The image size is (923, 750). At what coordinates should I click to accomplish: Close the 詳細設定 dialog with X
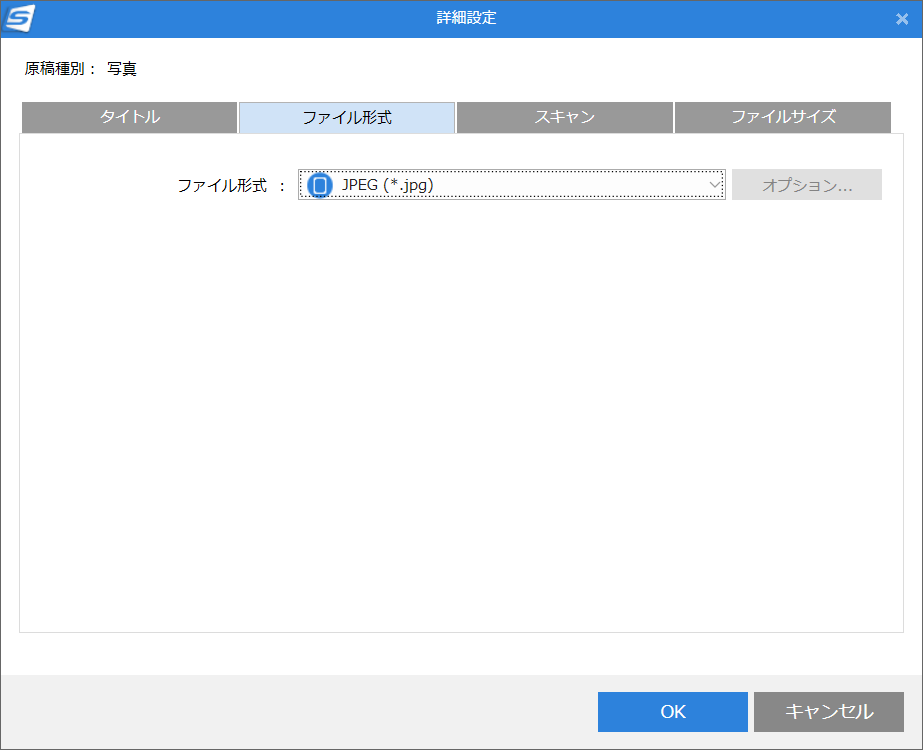(x=902, y=19)
